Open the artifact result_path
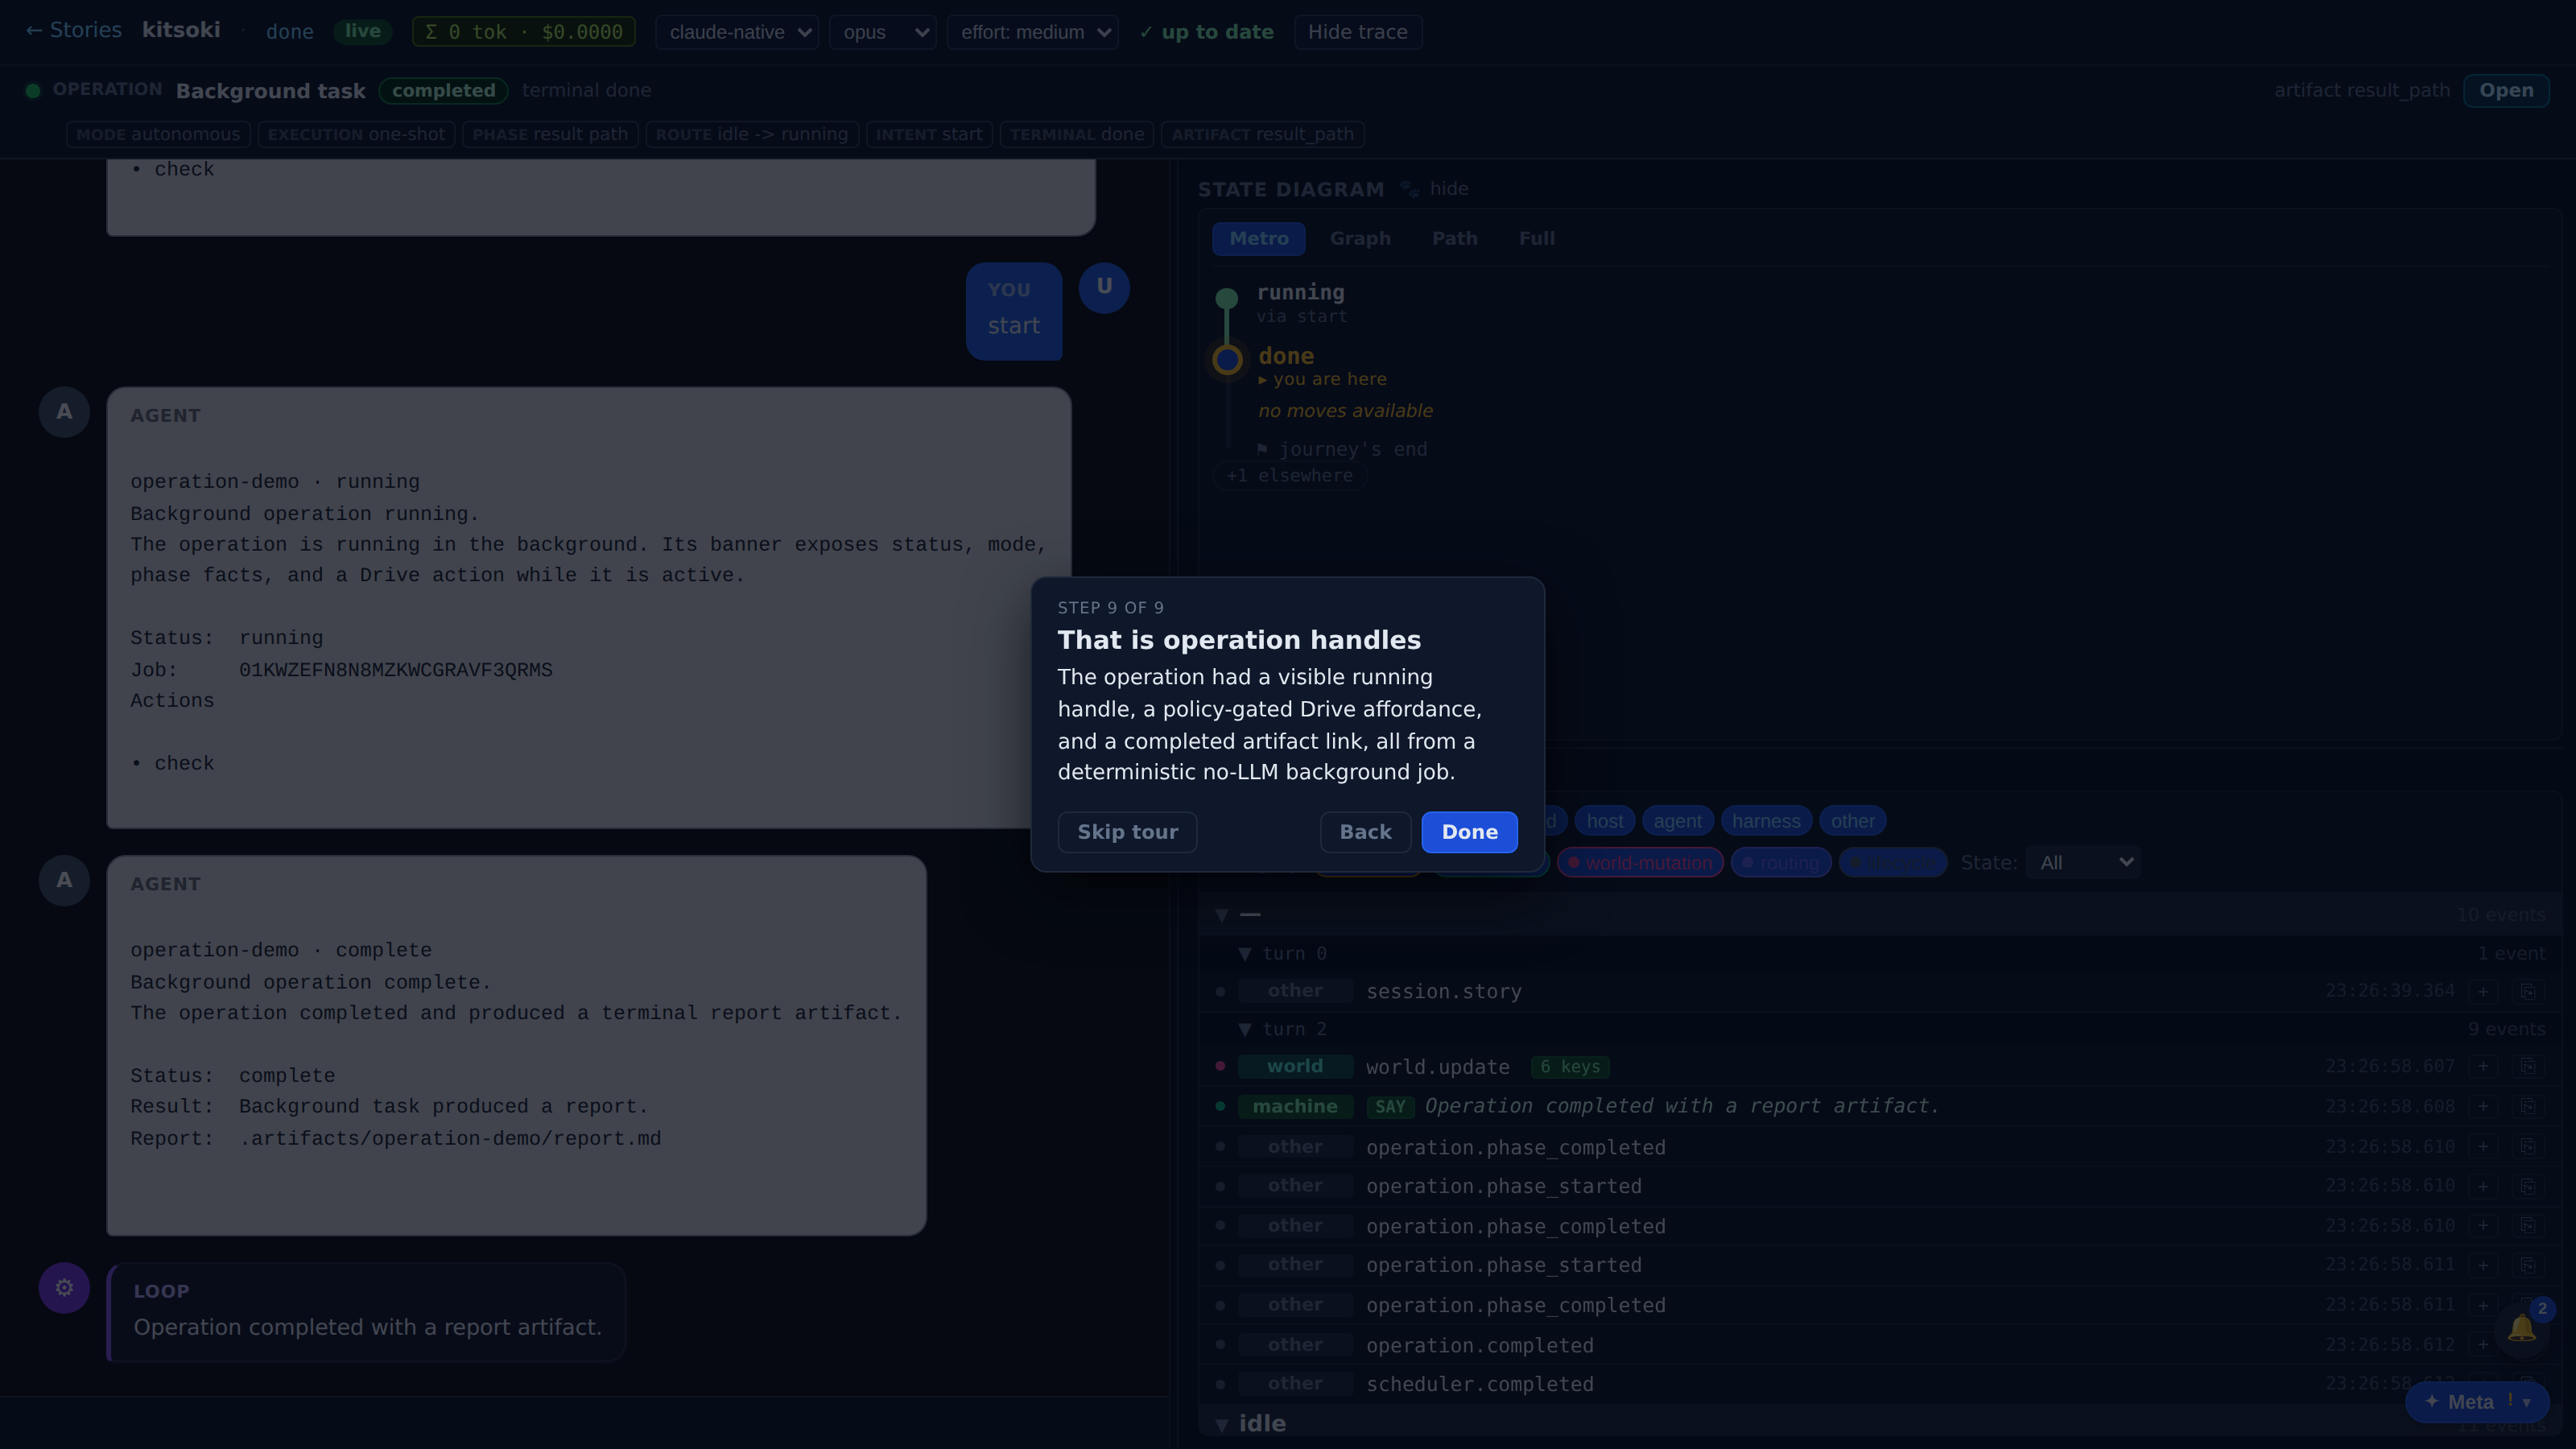The width and height of the screenshot is (2576, 1449). coord(2506,90)
